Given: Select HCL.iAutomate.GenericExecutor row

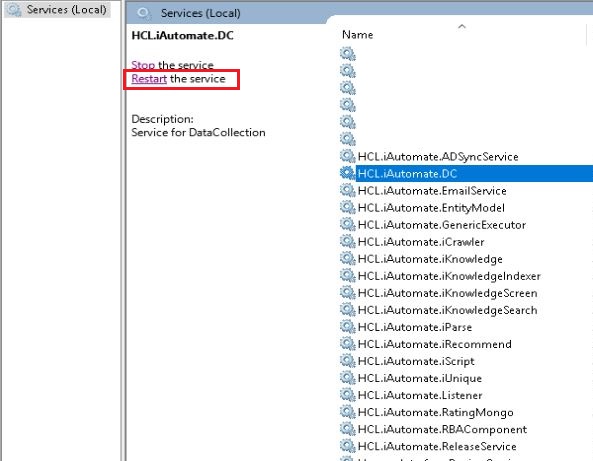Looking at the screenshot, I should pyautogui.click(x=442, y=225).
